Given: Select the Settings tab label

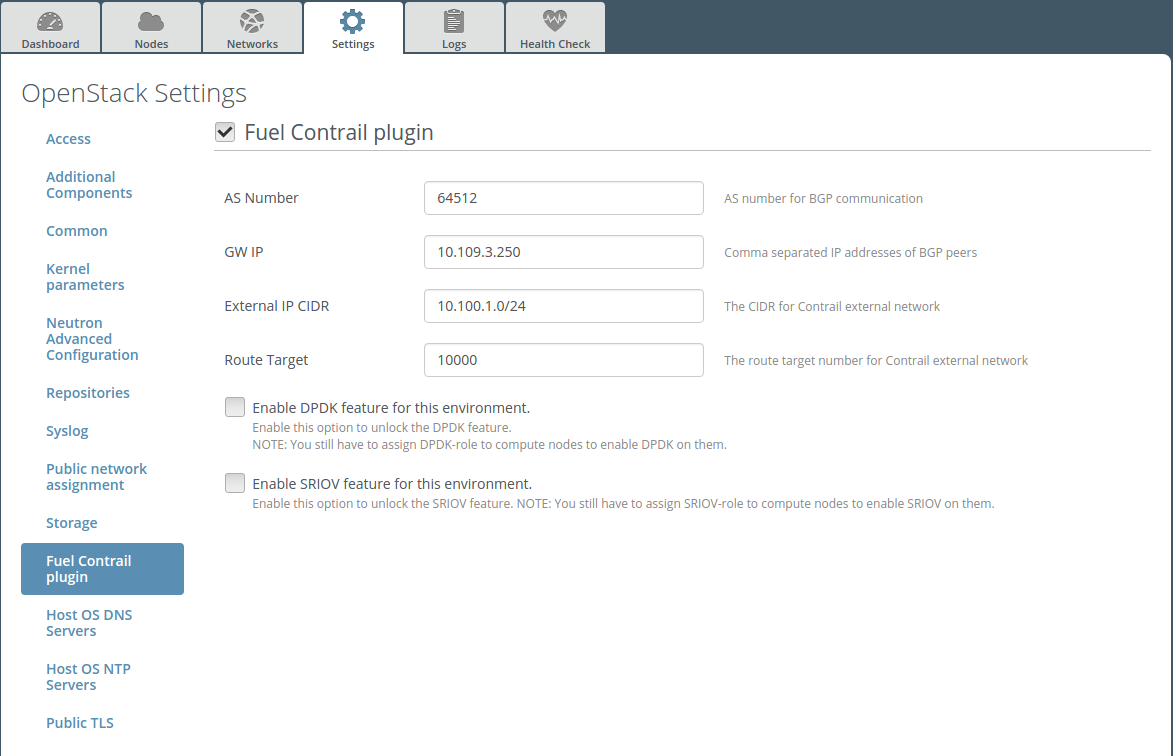Looking at the screenshot, I should [x=353, y=44].
